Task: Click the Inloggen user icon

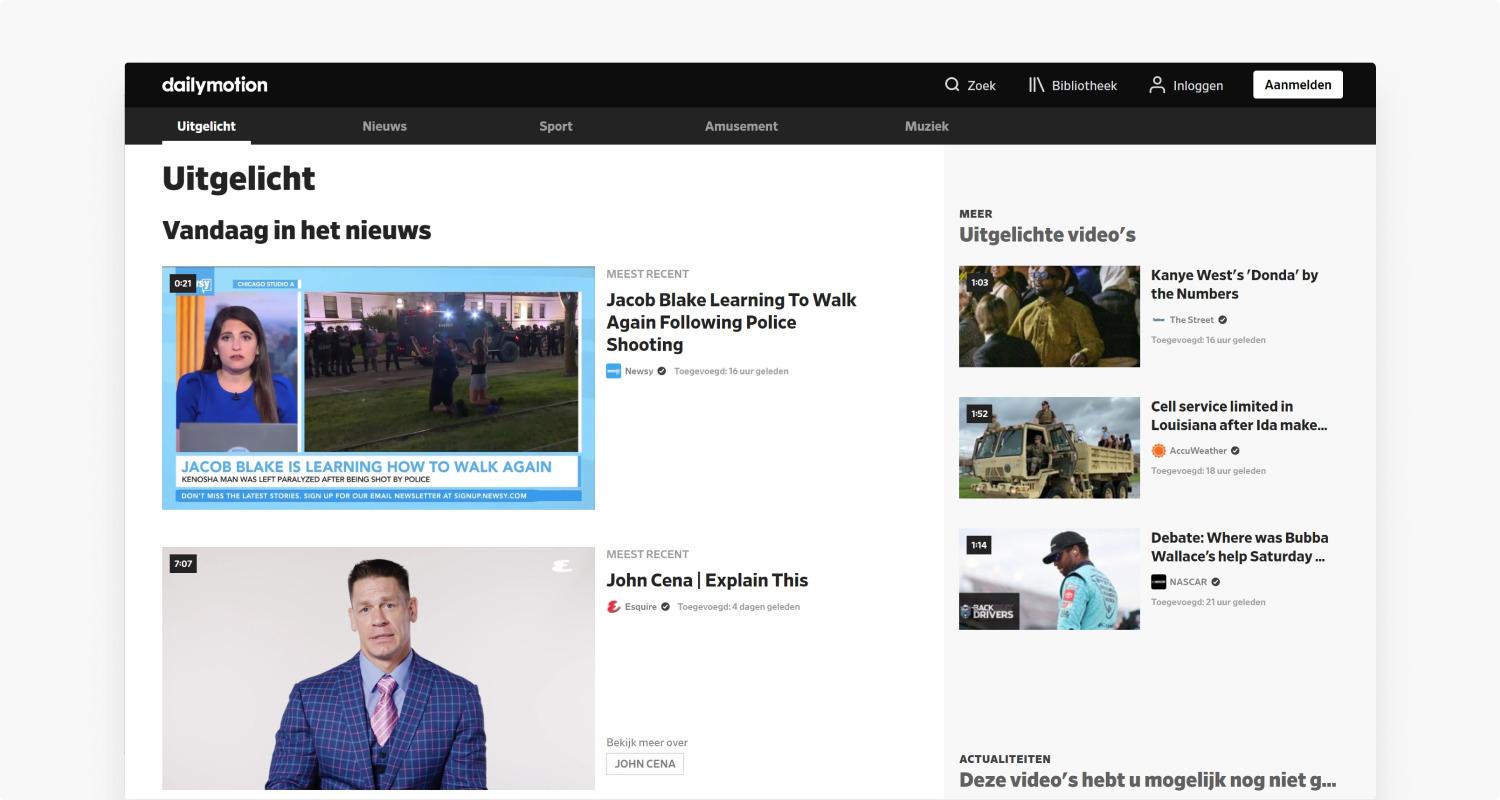Action: pos(1157,85)
